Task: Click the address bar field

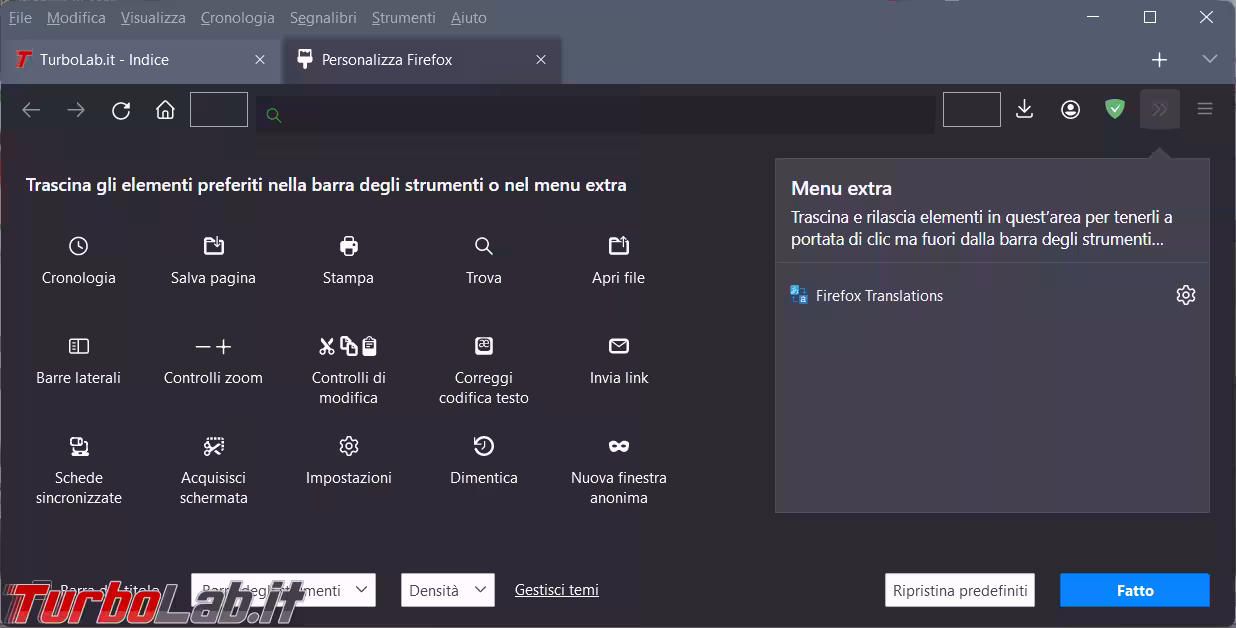Action: (x=600, y=115)
